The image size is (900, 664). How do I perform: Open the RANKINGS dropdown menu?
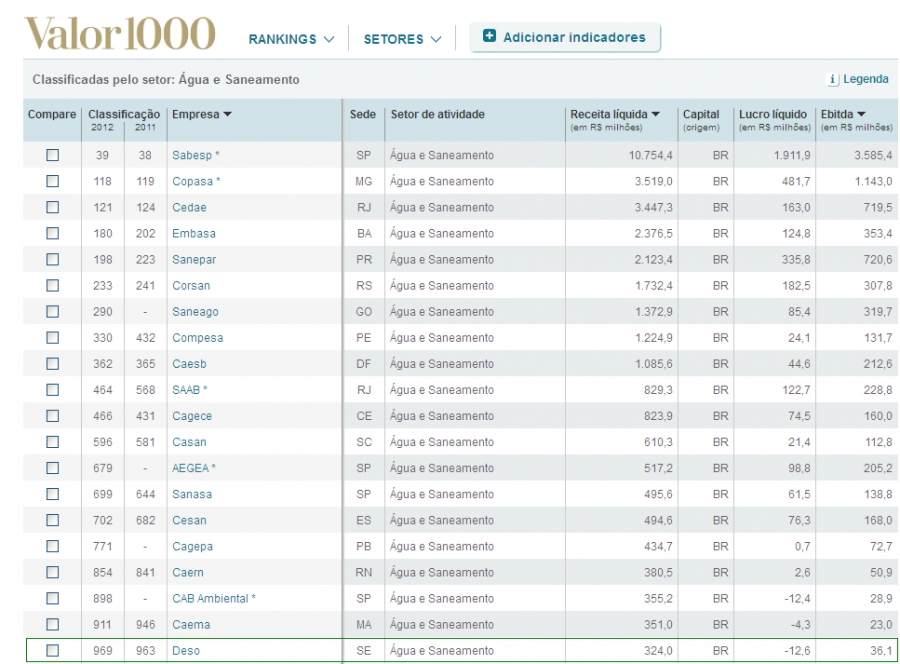pos(291,39)
